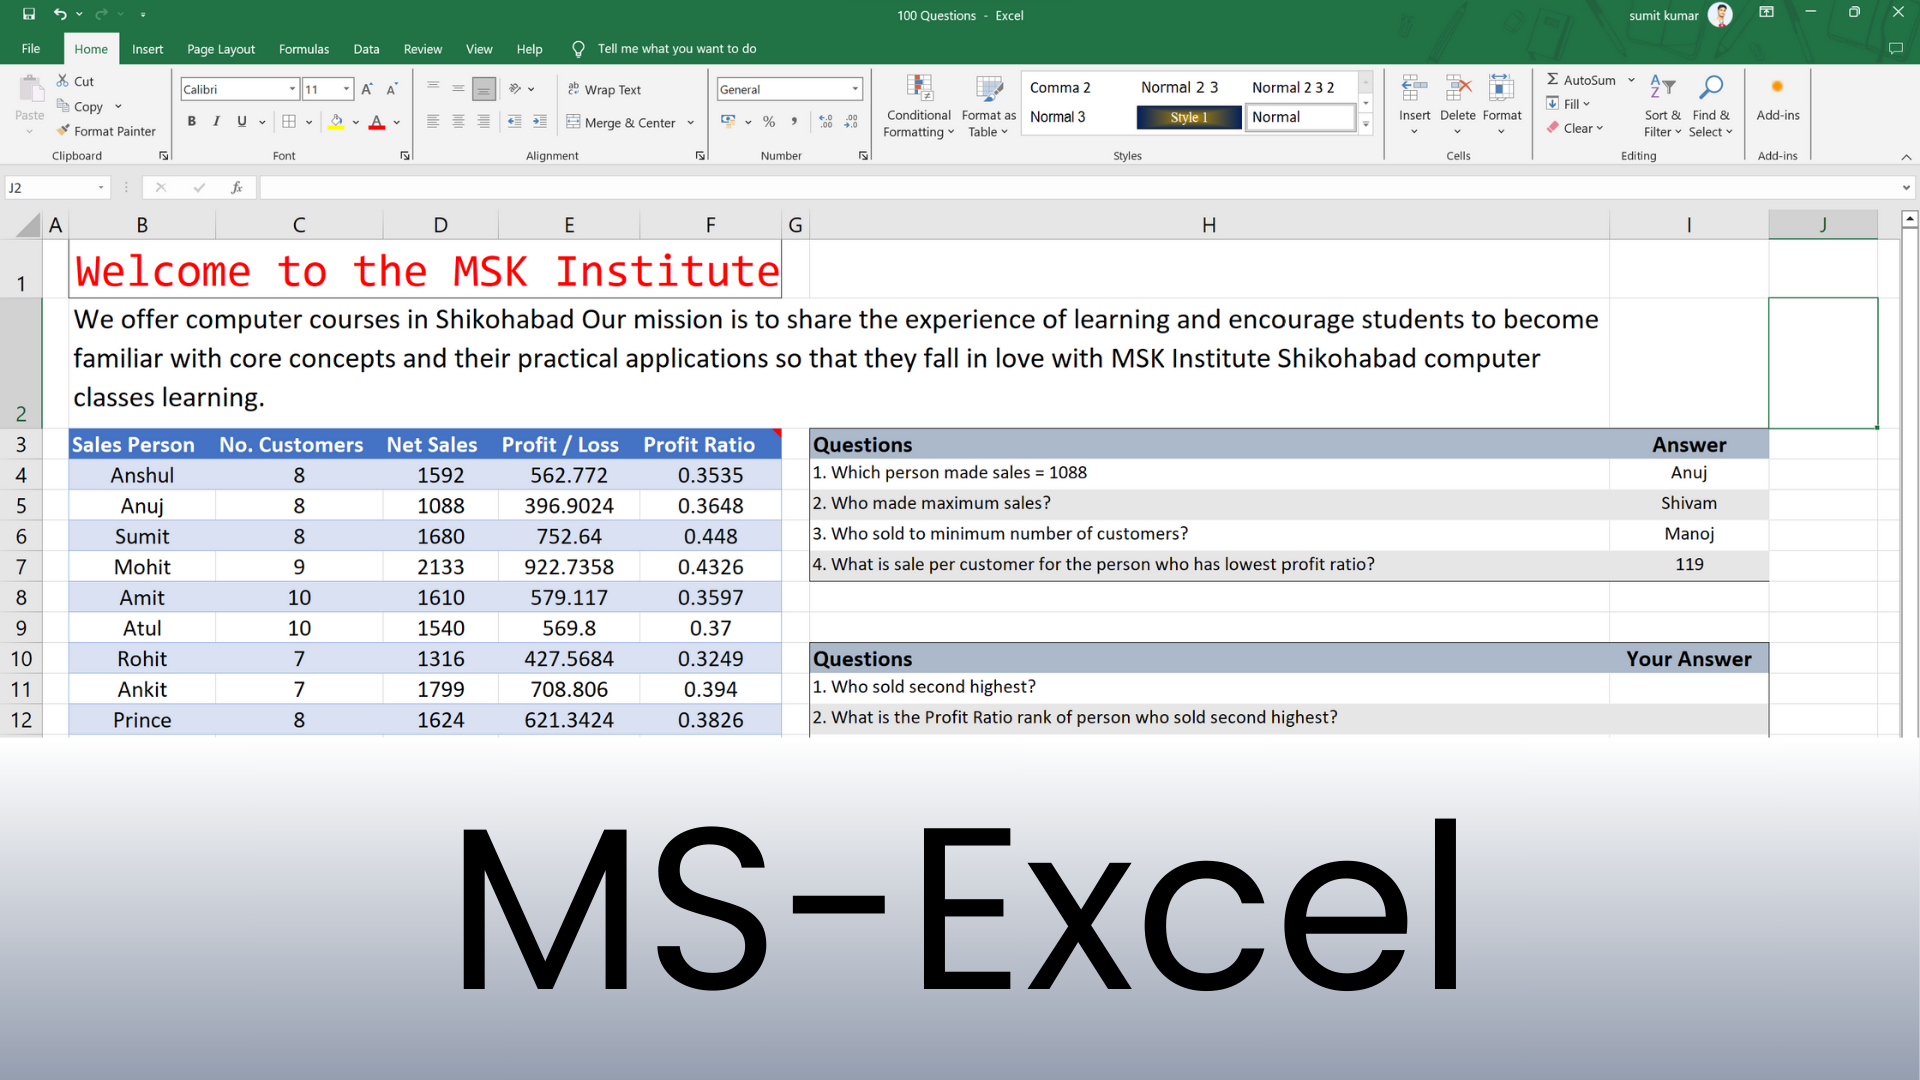Click the Add-ins icon
The width and height of the screenshot is (1920, 1080).
(x=1777, y=87)
